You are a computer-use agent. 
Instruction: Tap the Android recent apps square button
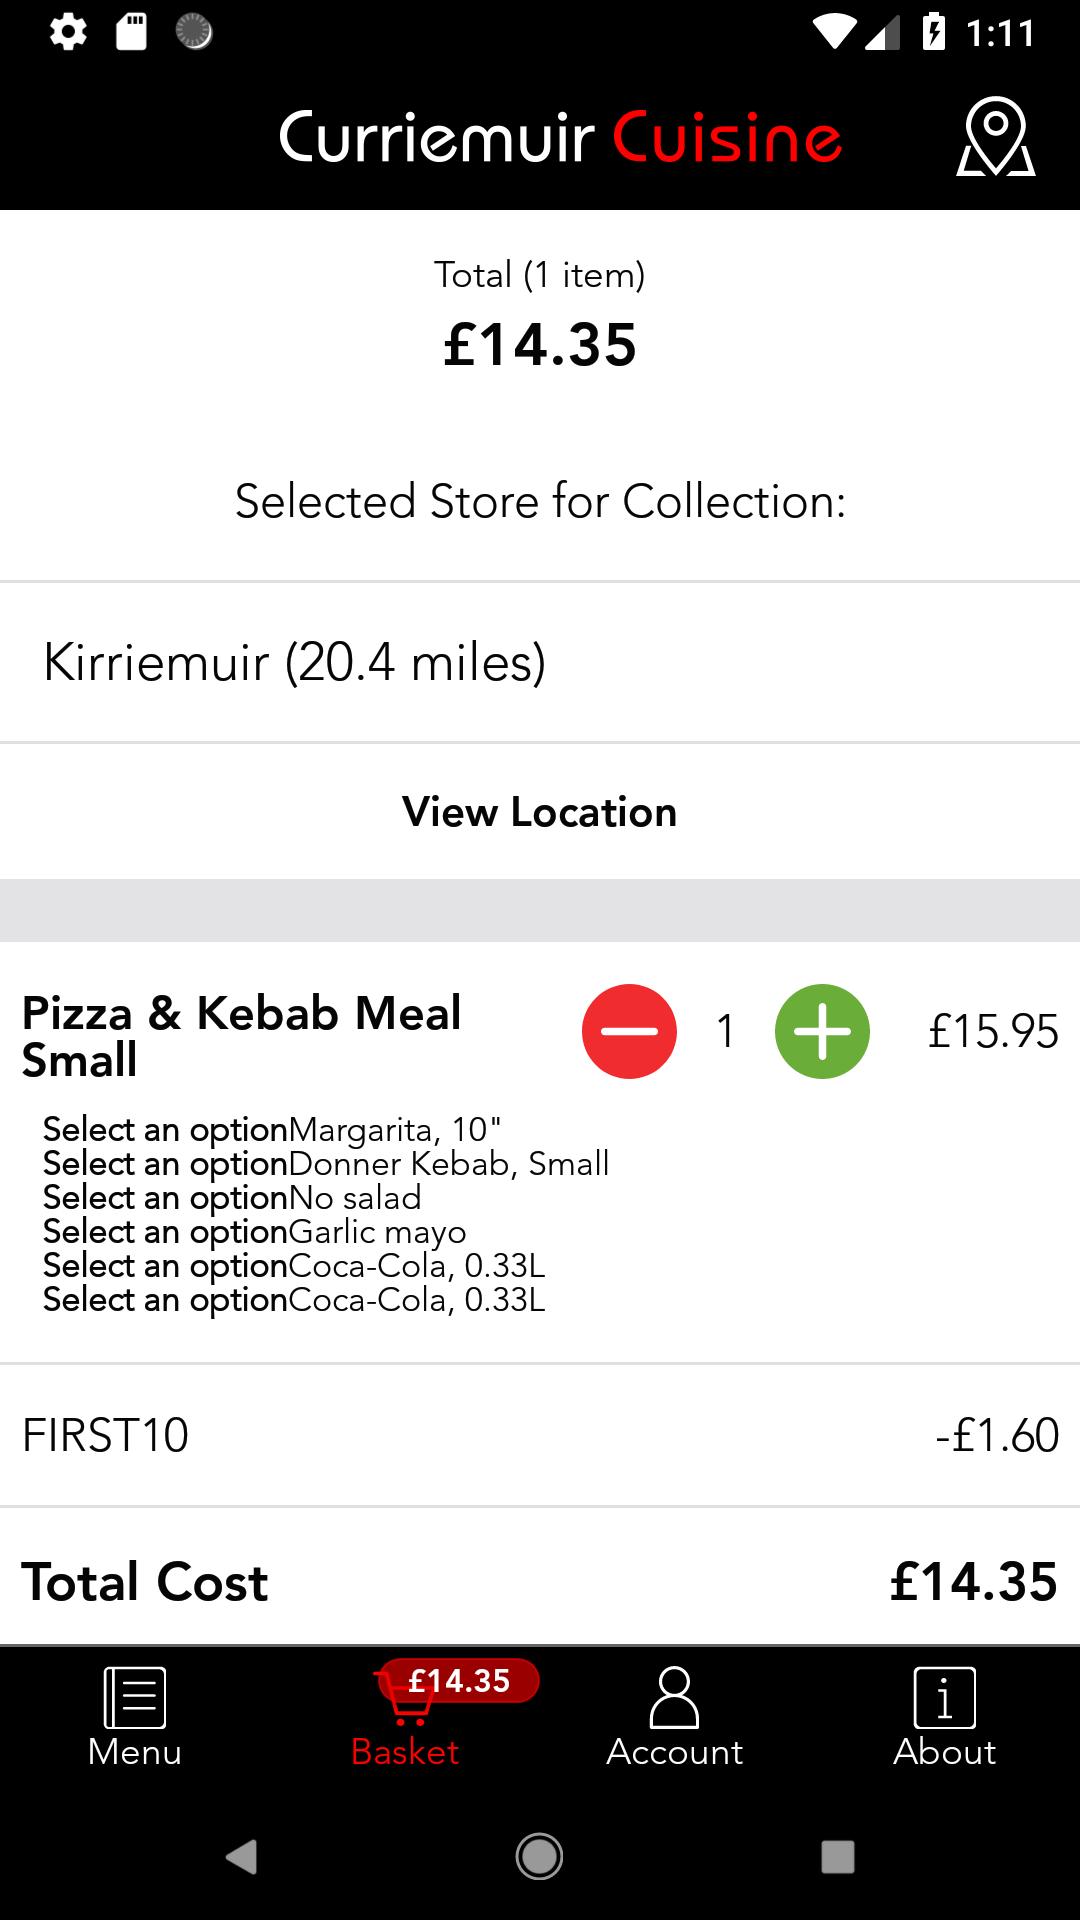click(x=838, y=1857)
